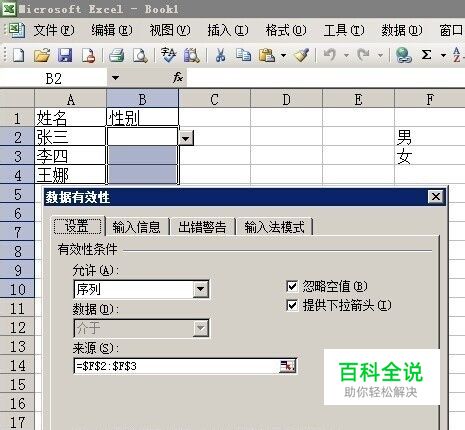
Task: Open the Undo history dropdown arrow
Action: pyautogui.click(x=346, y=55)
